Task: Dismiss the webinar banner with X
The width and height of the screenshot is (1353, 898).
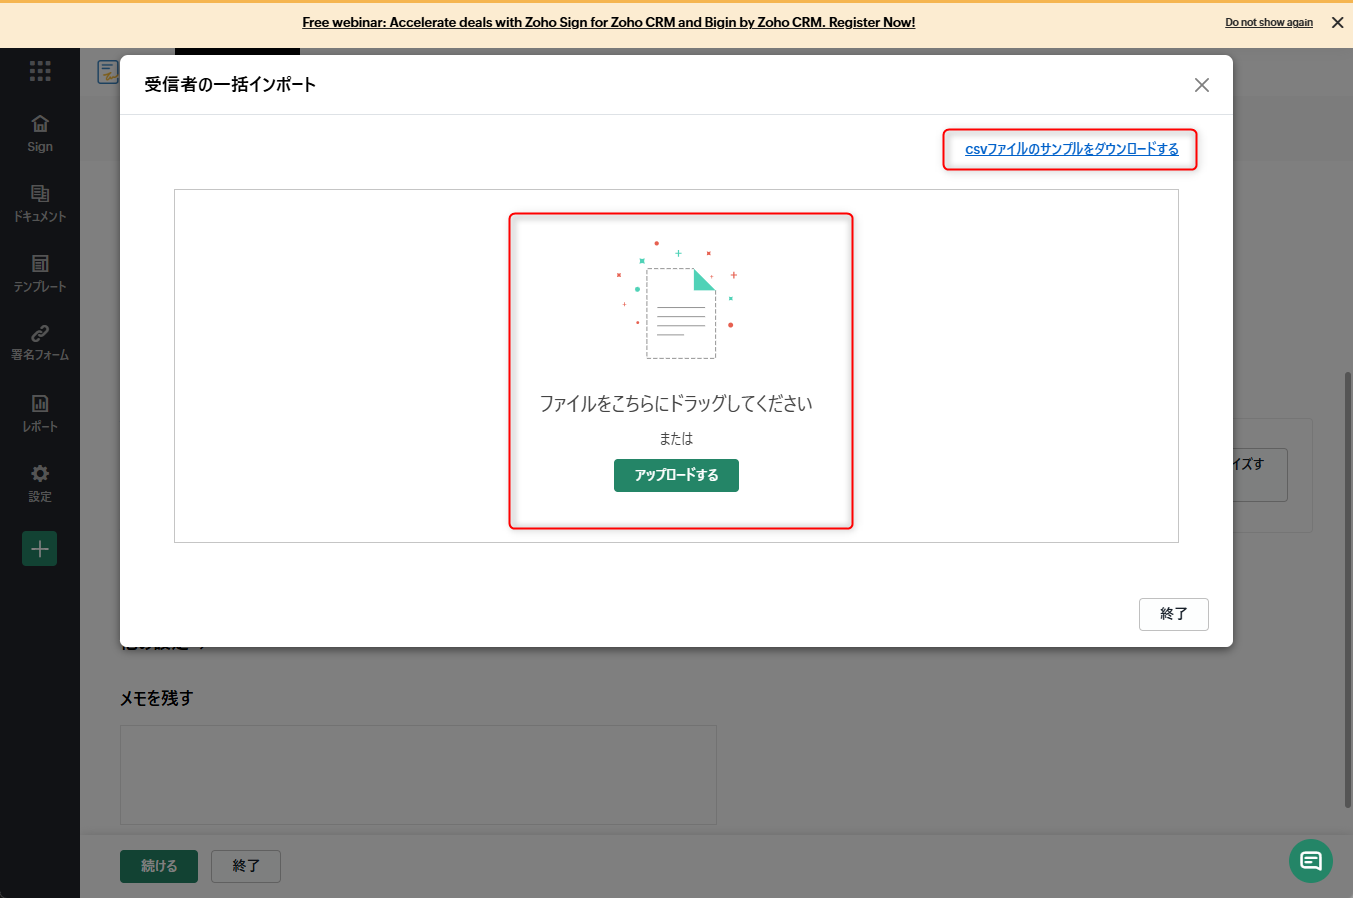Action: point(1337,22)
